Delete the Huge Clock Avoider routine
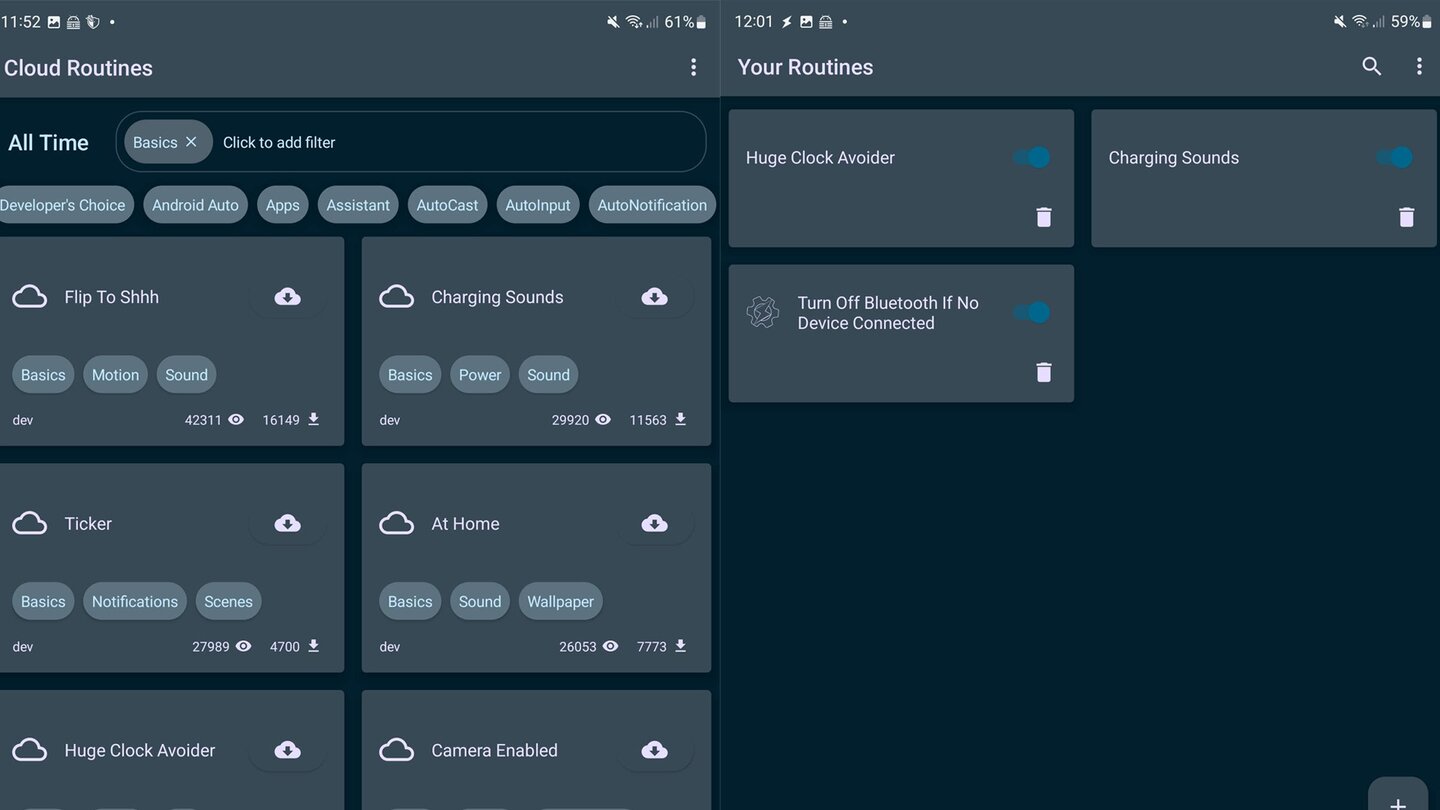Screen dimensions: 1440x810 [x=1043, y=217]
